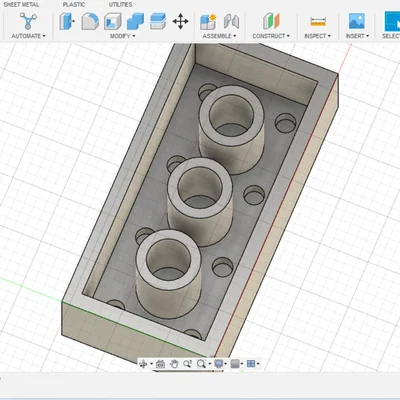This screenshot has width=400, height=400.
Task: Click the Look At icon
Action: point(160,364)
